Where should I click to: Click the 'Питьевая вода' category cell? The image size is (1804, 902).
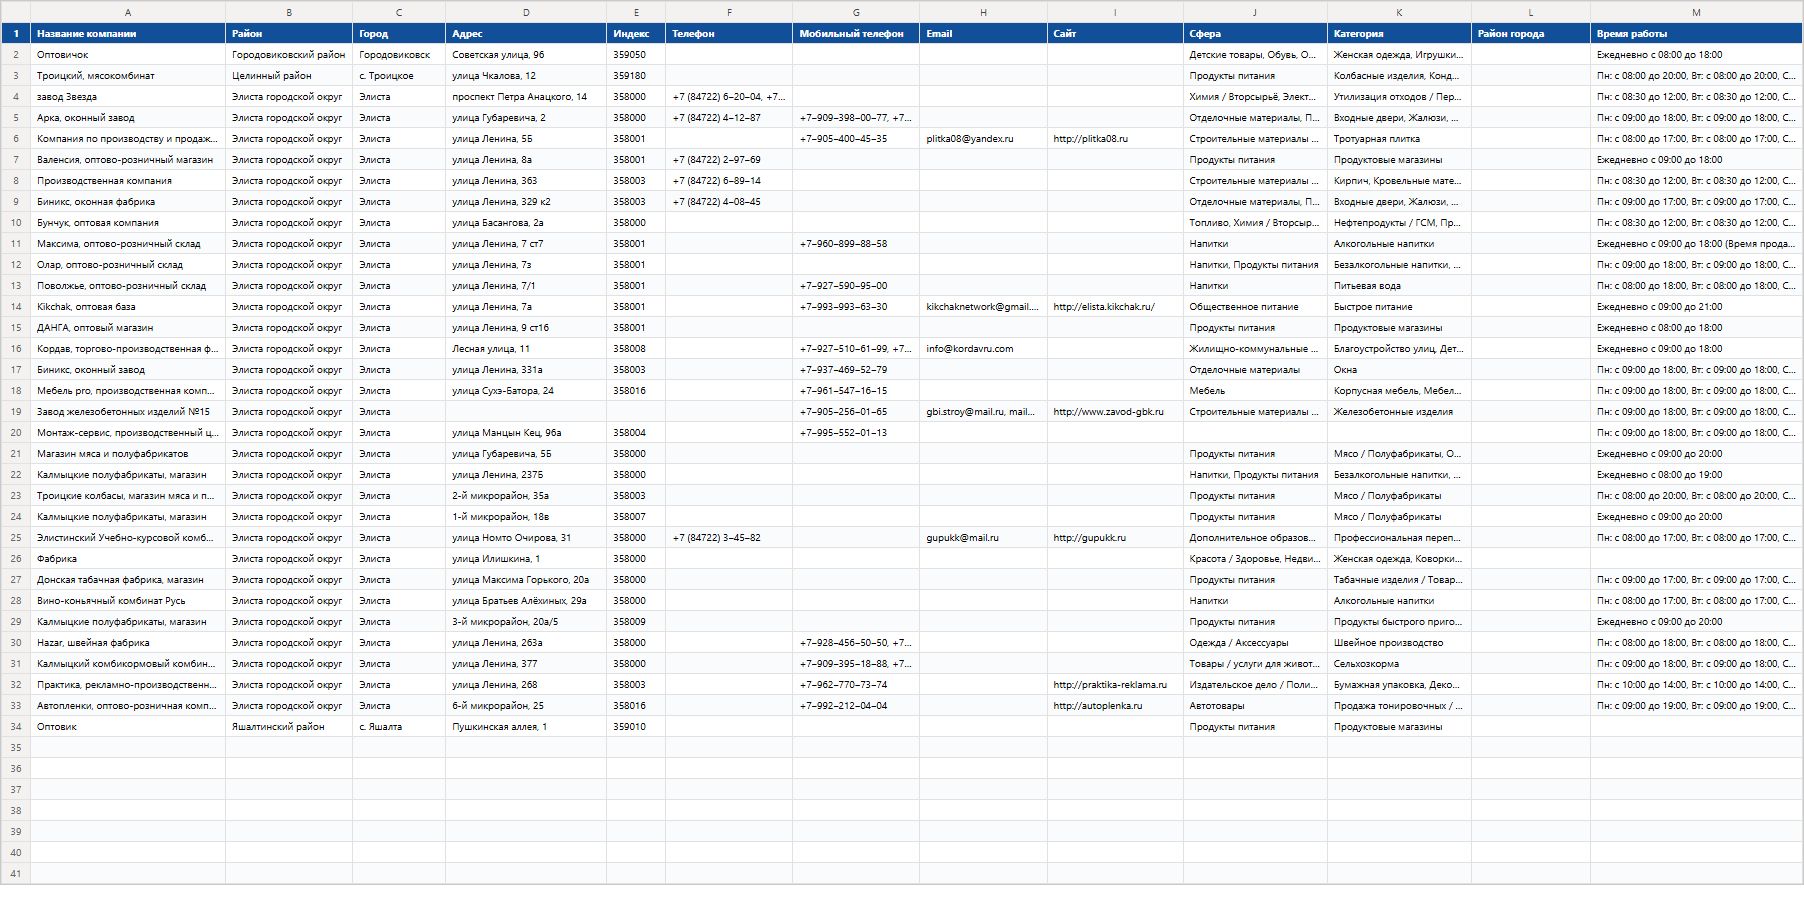tap(1399, 286)
